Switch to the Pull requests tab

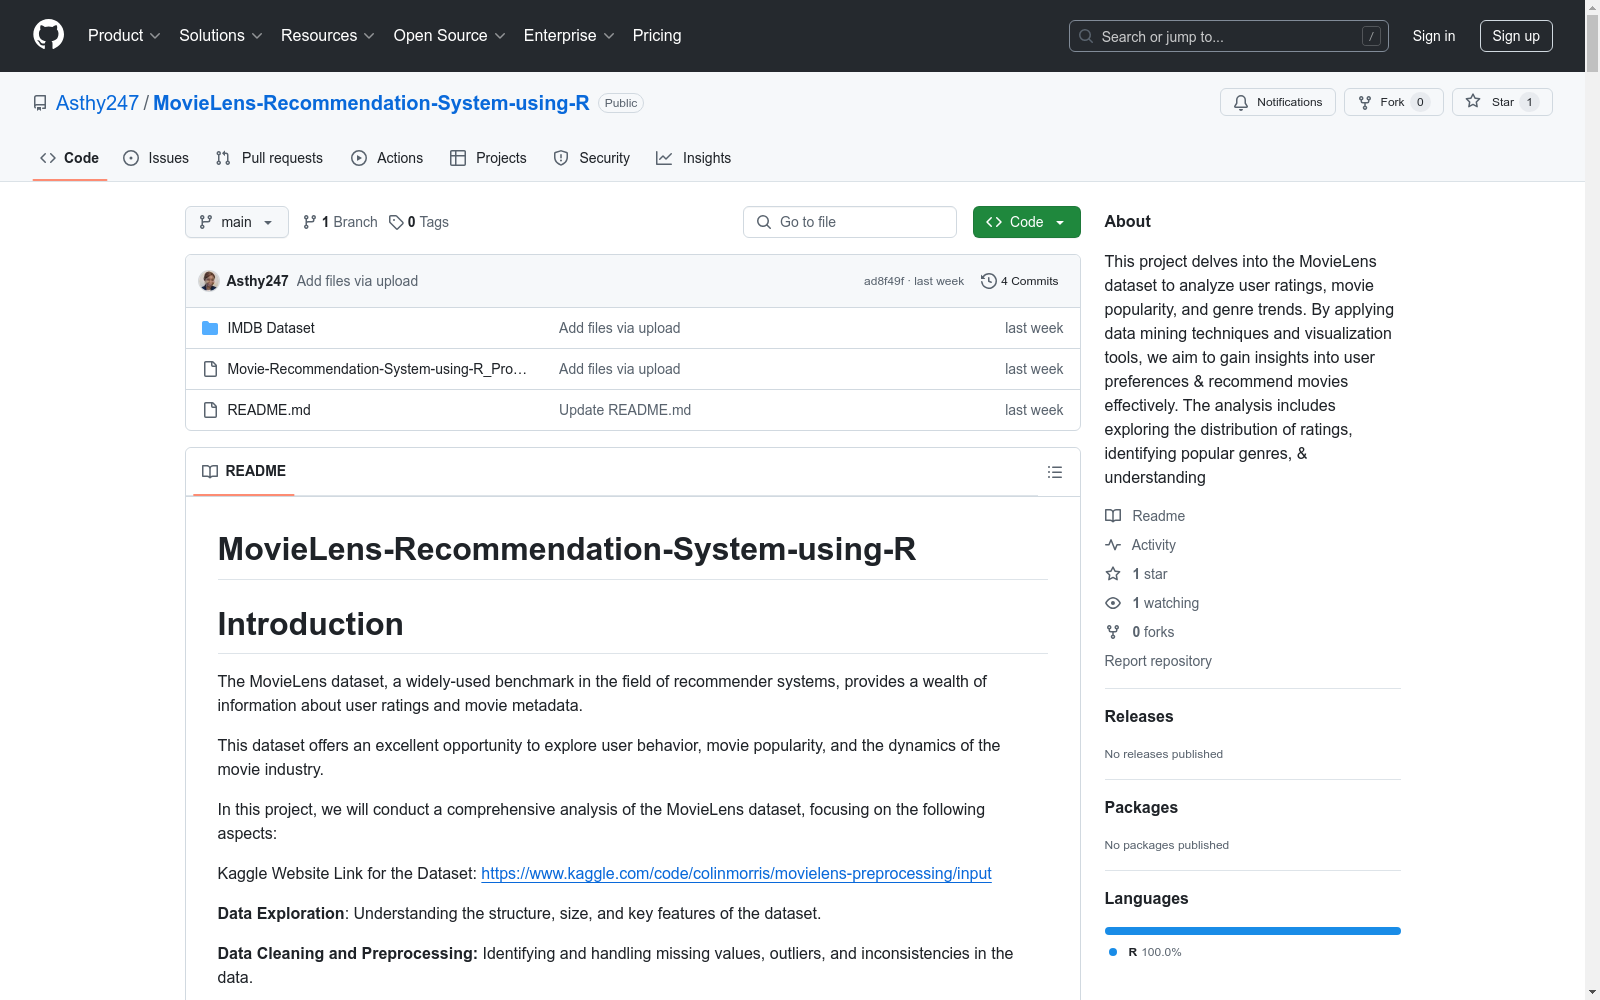[269, 158]
